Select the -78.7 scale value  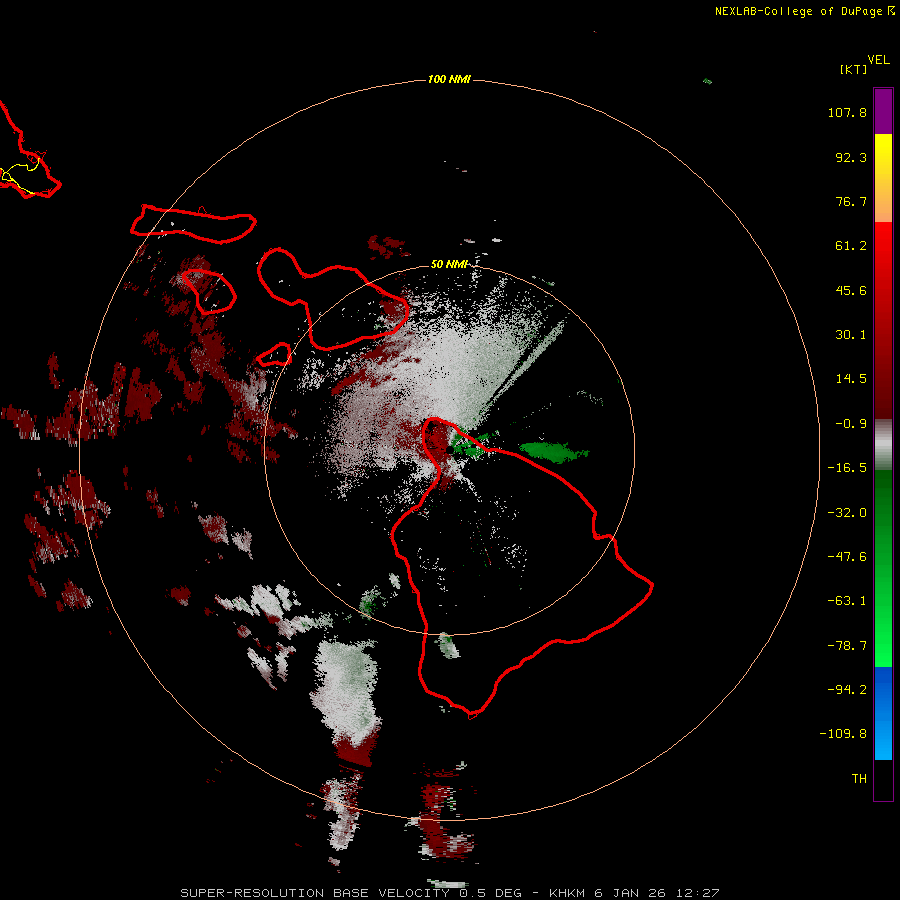click(x=847, y=646)
